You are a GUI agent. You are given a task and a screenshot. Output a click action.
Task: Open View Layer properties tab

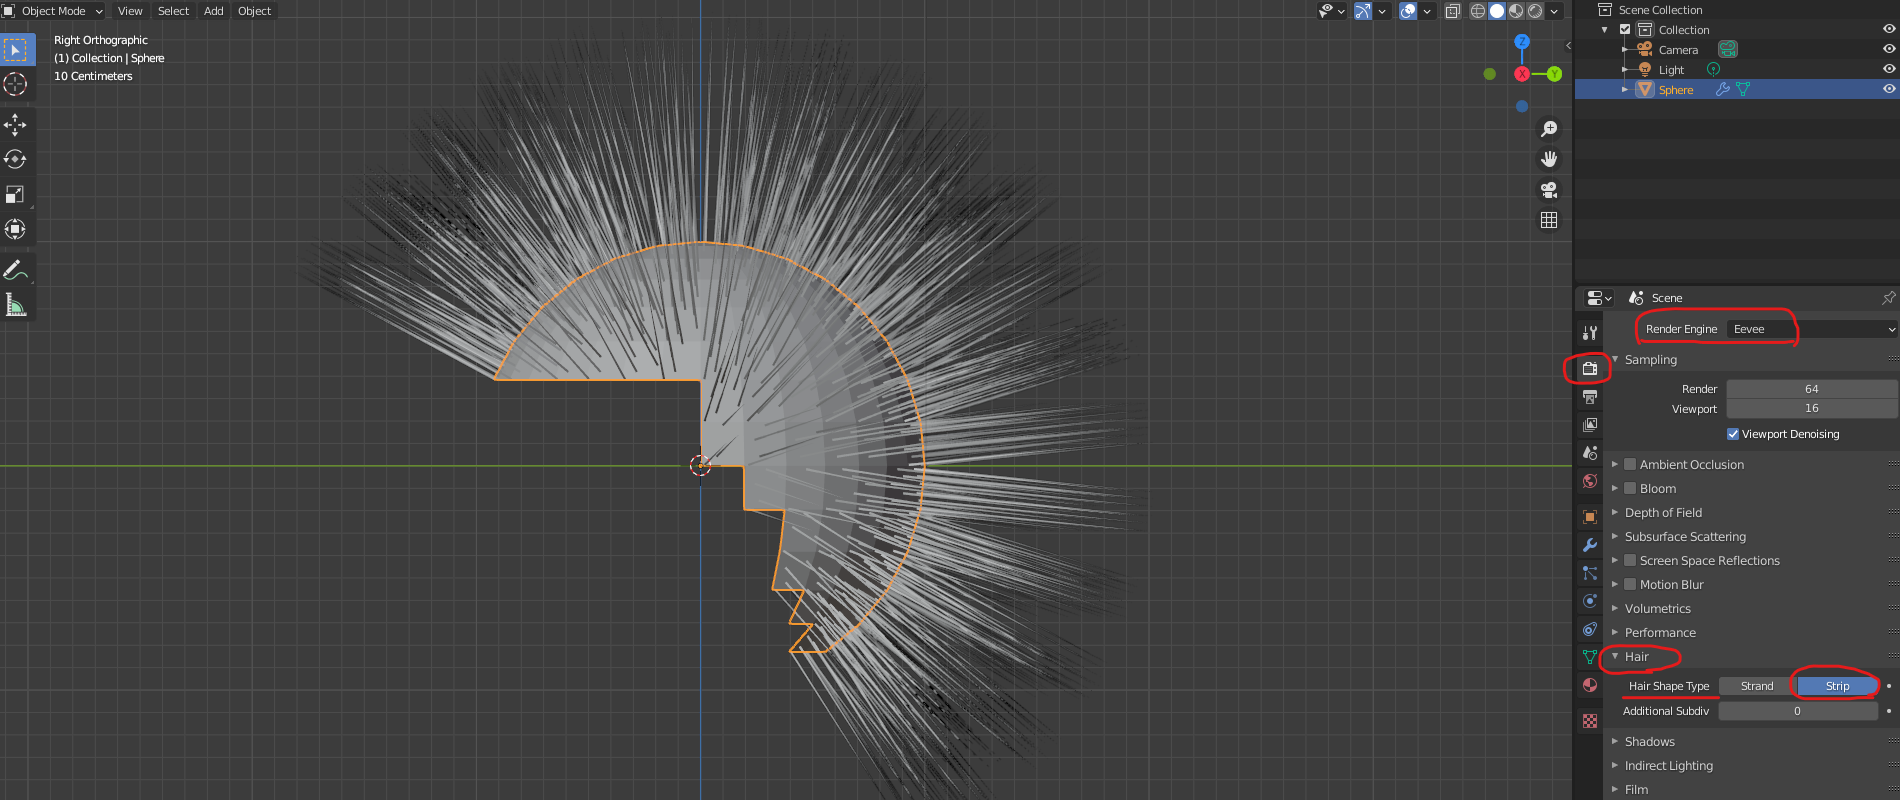click(x=1590, y=425)
